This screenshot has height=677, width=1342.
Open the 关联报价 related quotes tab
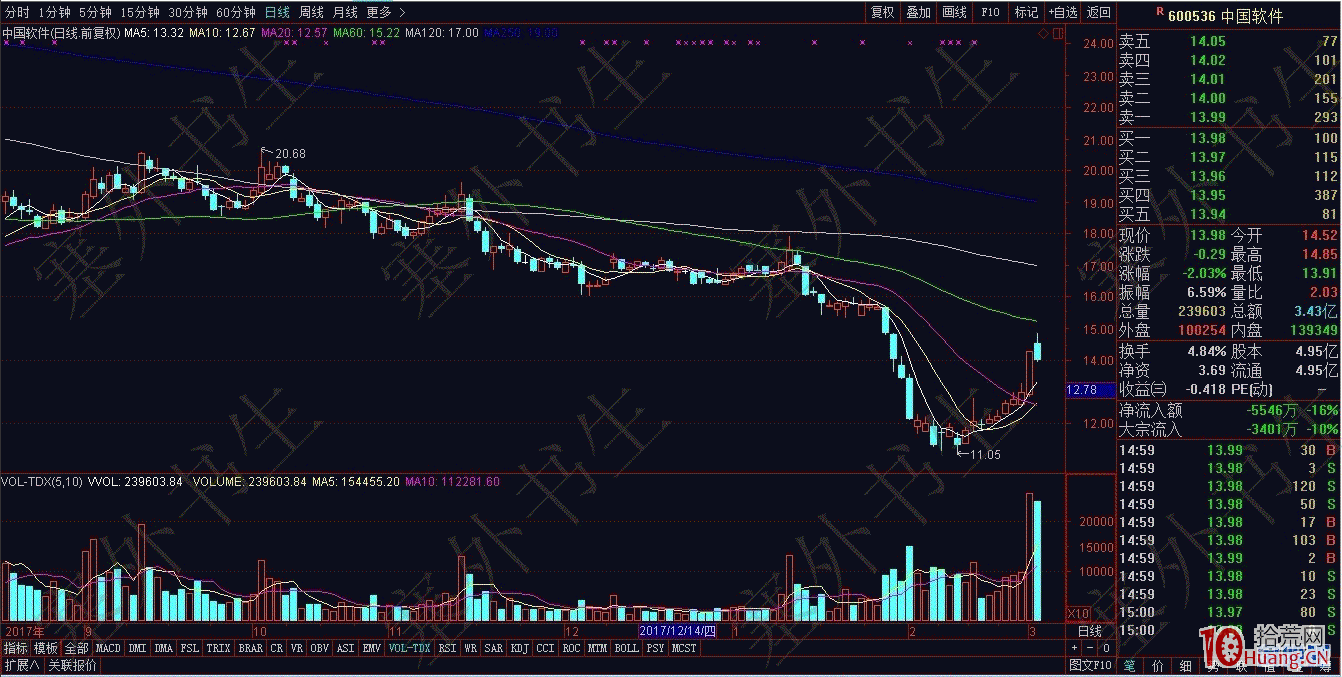point(73,665)
